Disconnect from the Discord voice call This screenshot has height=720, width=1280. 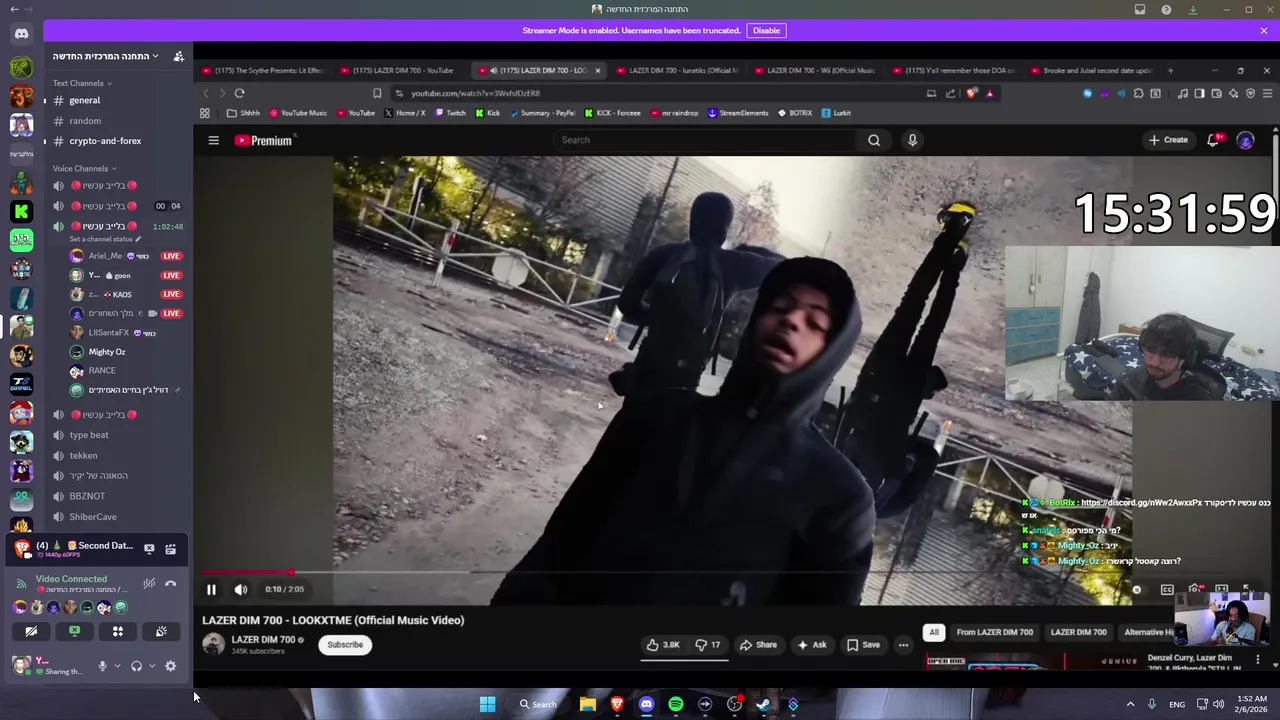(x=171, y=583)
